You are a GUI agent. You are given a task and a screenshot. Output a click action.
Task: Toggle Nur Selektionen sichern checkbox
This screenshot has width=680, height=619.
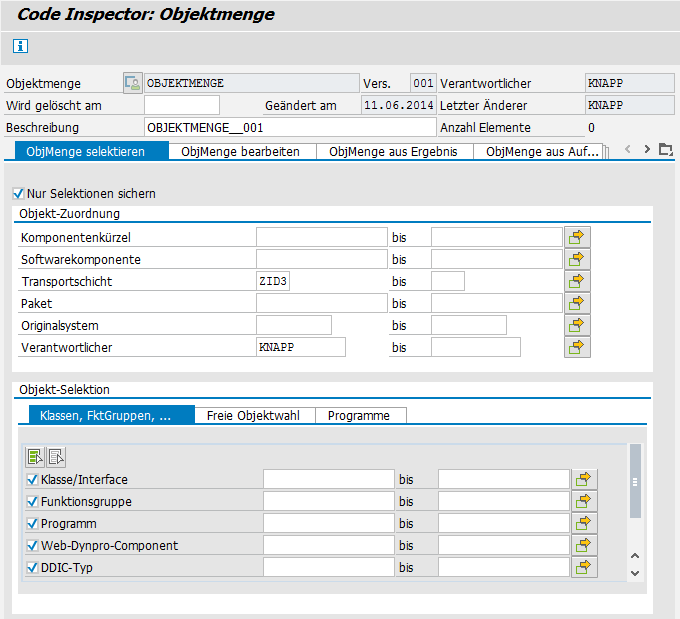[x=18, y=193]
